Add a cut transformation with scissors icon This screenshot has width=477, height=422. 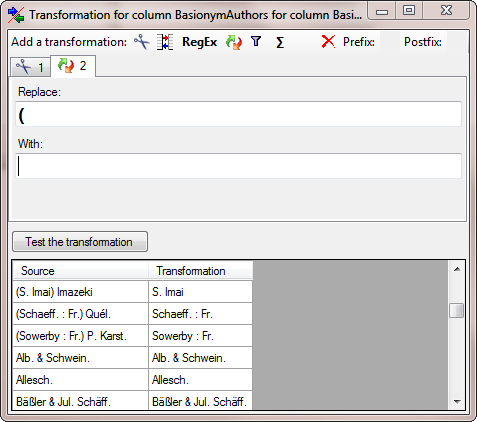tap(142, 42)
